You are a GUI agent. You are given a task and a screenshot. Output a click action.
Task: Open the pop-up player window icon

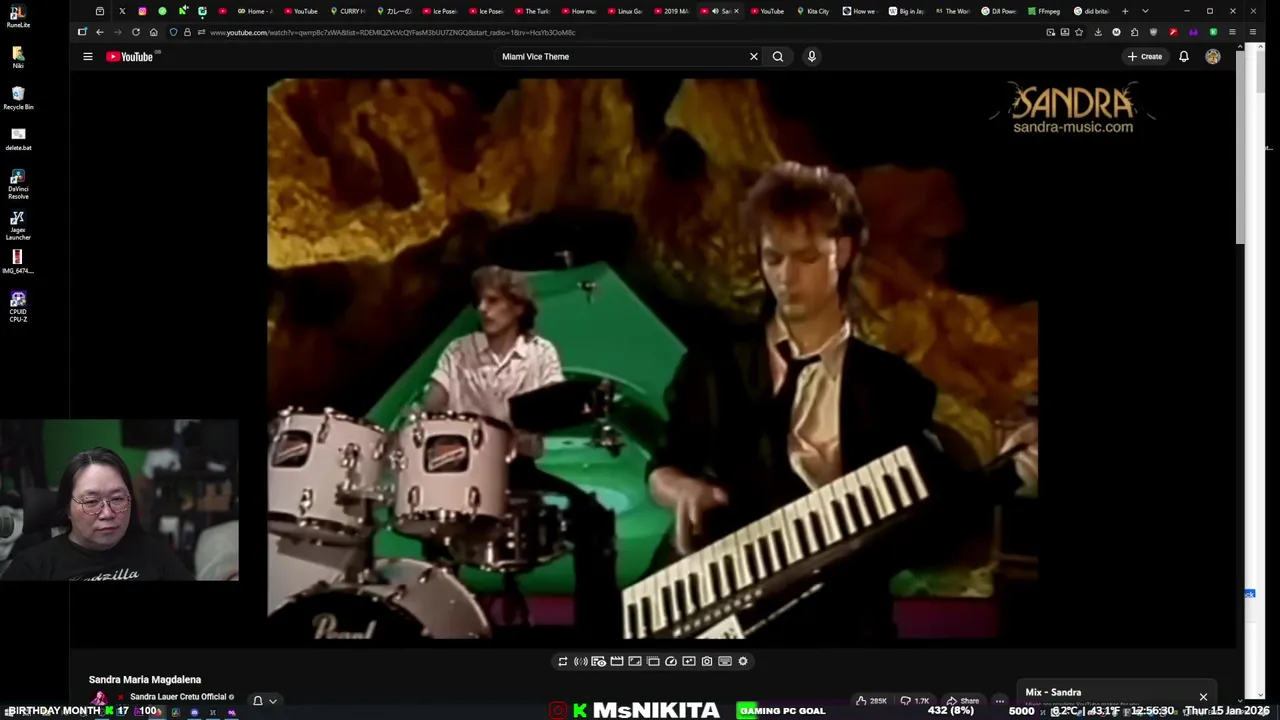653,662
